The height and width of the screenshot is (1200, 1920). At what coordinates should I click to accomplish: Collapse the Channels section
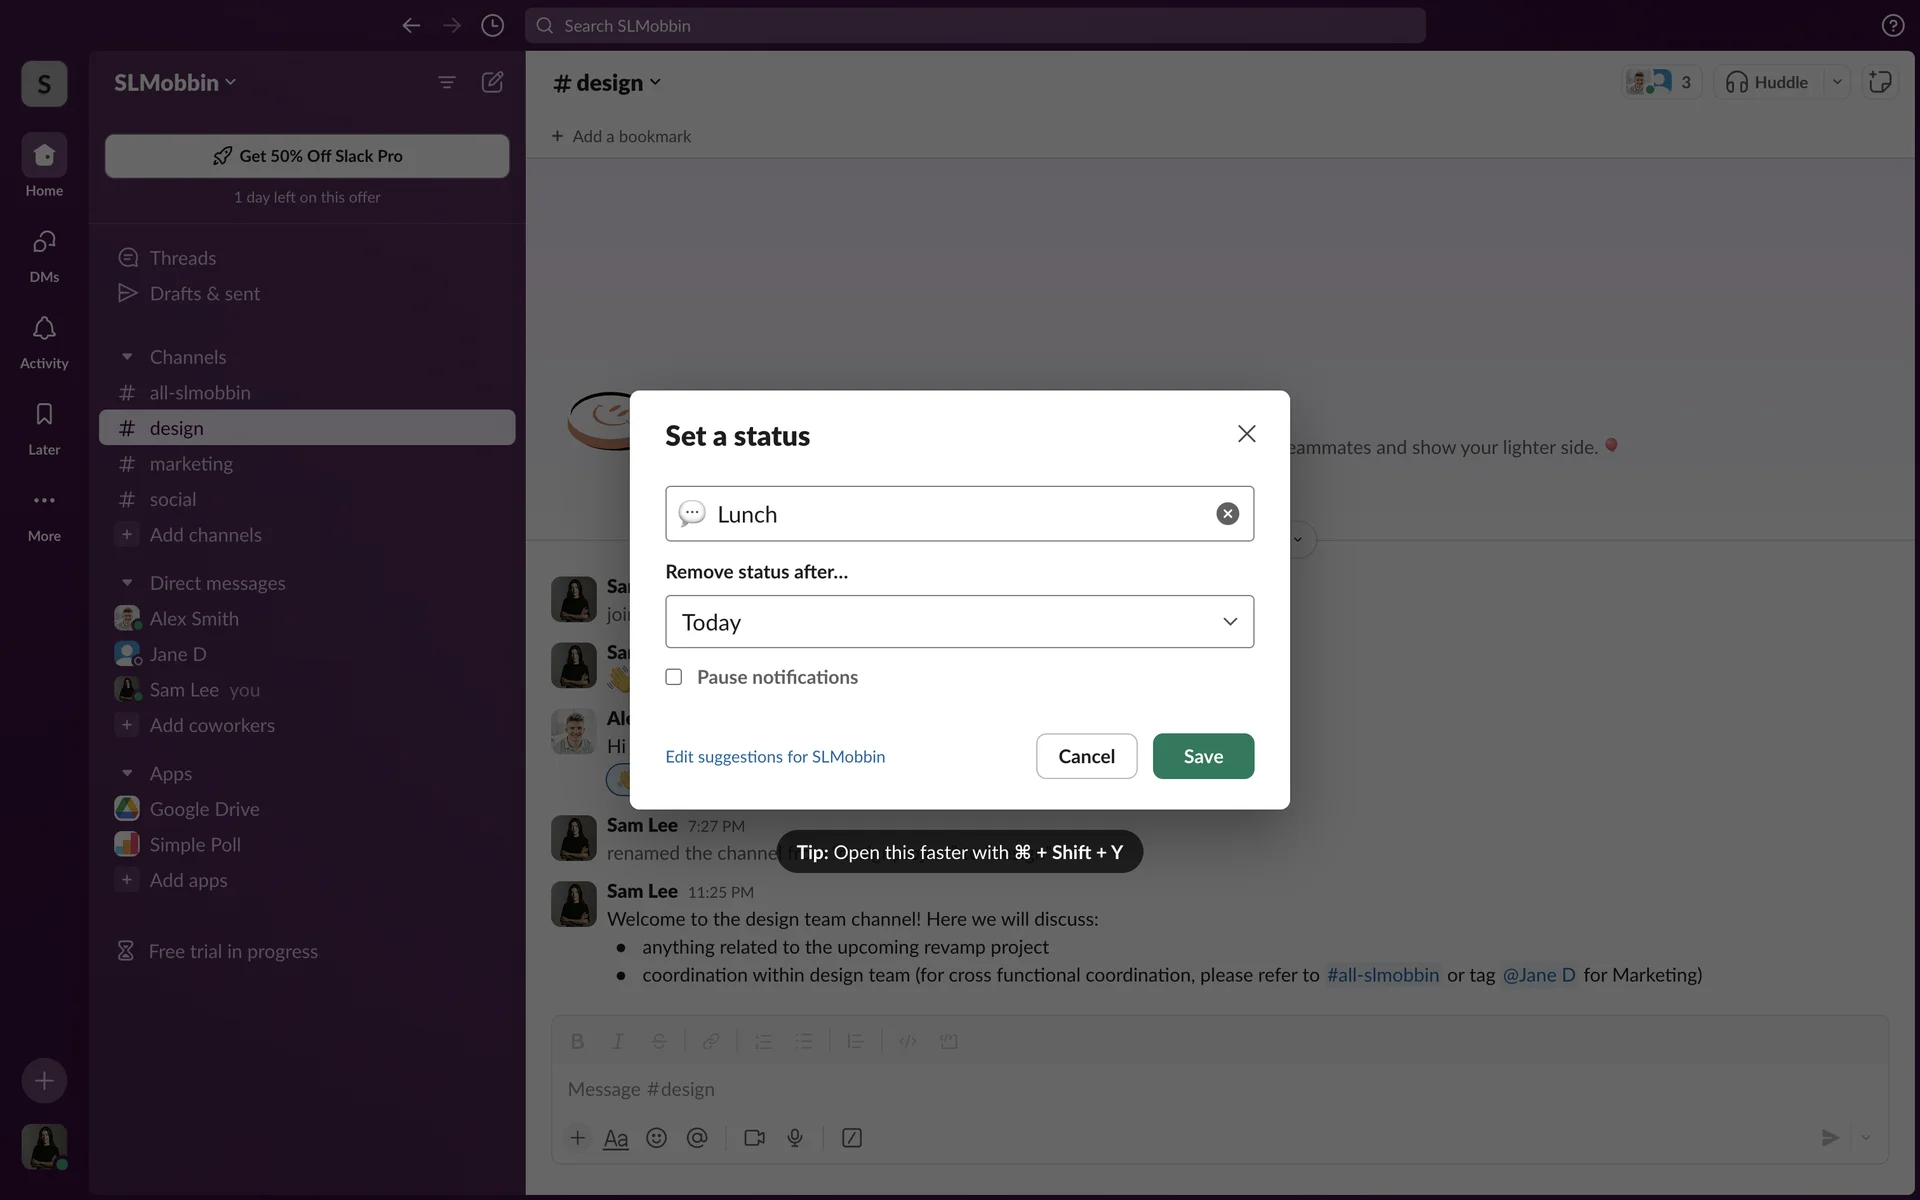point(127,357)
